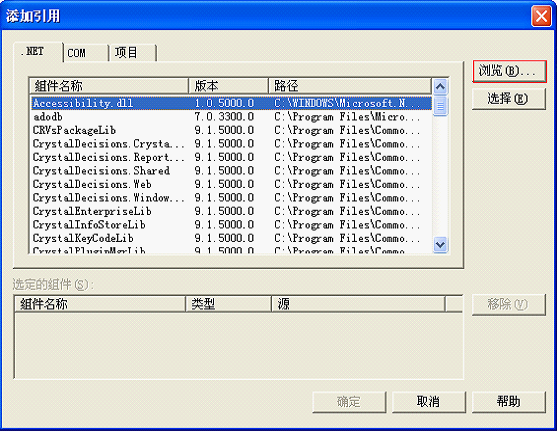The height and width of the screenshot is (432, 557).
Task: Sort by 组件名称 column header in top list
Action: [109, 86]
